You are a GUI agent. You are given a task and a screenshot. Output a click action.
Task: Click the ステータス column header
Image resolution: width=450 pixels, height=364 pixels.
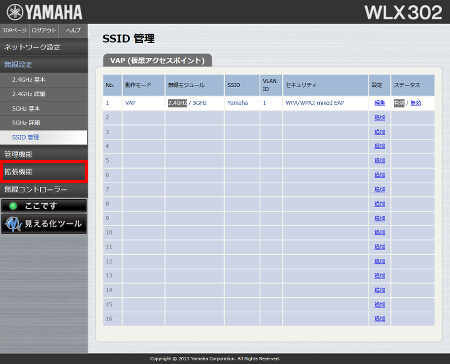(x=413, y=85)
